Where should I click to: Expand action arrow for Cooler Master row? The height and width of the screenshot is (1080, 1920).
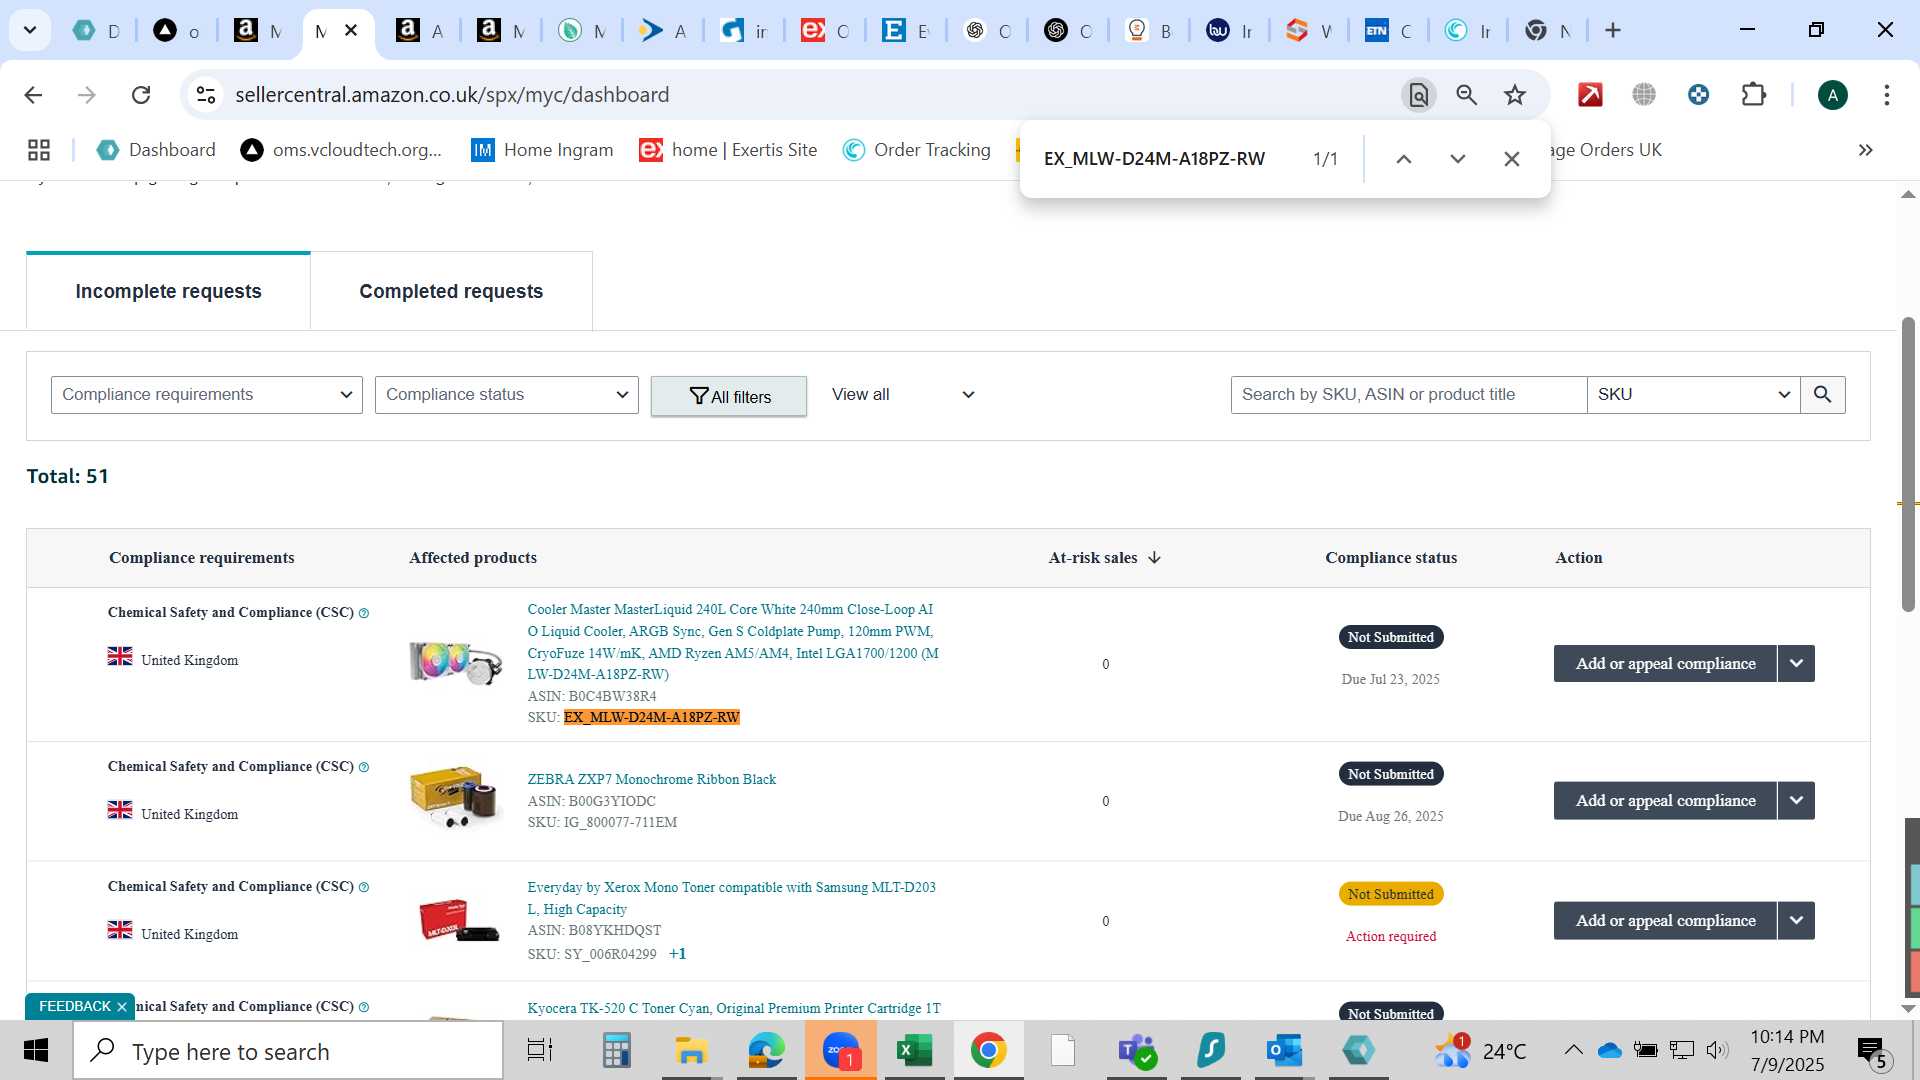pyautogui.click(x=1797, y=664)
